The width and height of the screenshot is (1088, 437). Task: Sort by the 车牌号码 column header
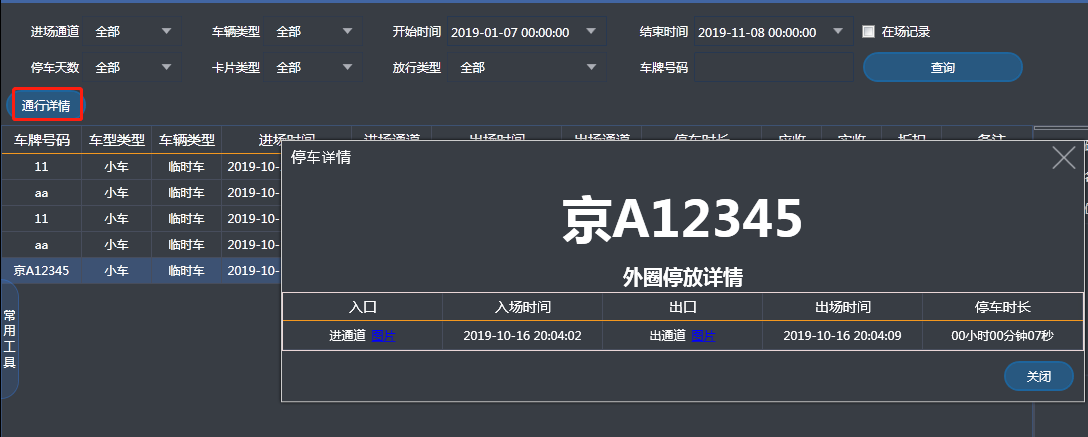pos(42,140)
